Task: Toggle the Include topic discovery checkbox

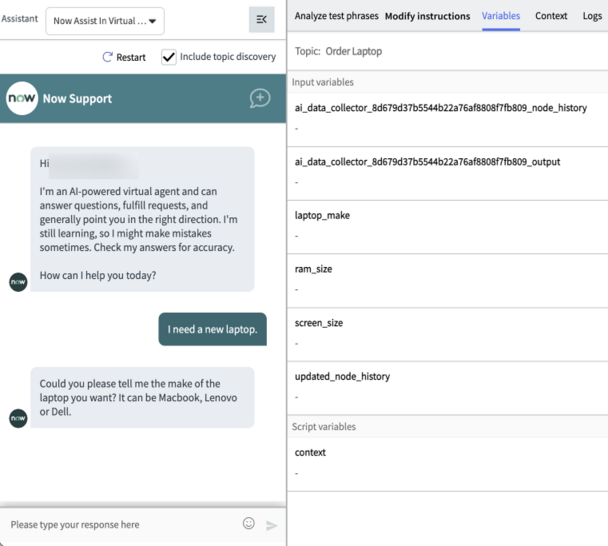Action: point(169,57)
